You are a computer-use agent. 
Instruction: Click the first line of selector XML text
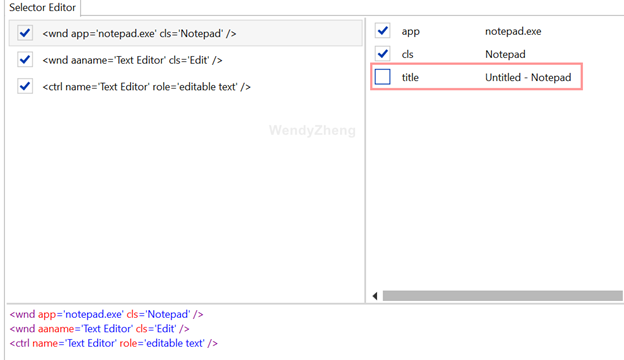pyautogui.click(x=106, y=314)
